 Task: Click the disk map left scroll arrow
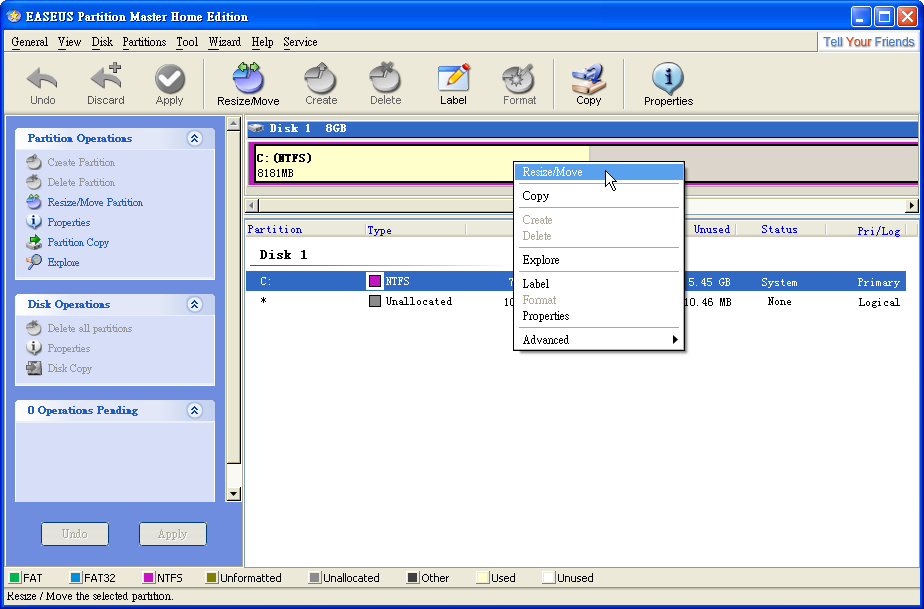(252, 206)
